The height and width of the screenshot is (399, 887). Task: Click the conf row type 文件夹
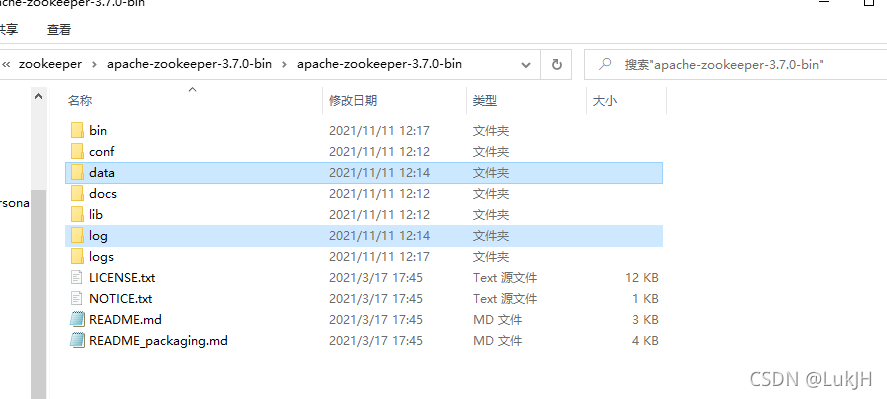491,152
